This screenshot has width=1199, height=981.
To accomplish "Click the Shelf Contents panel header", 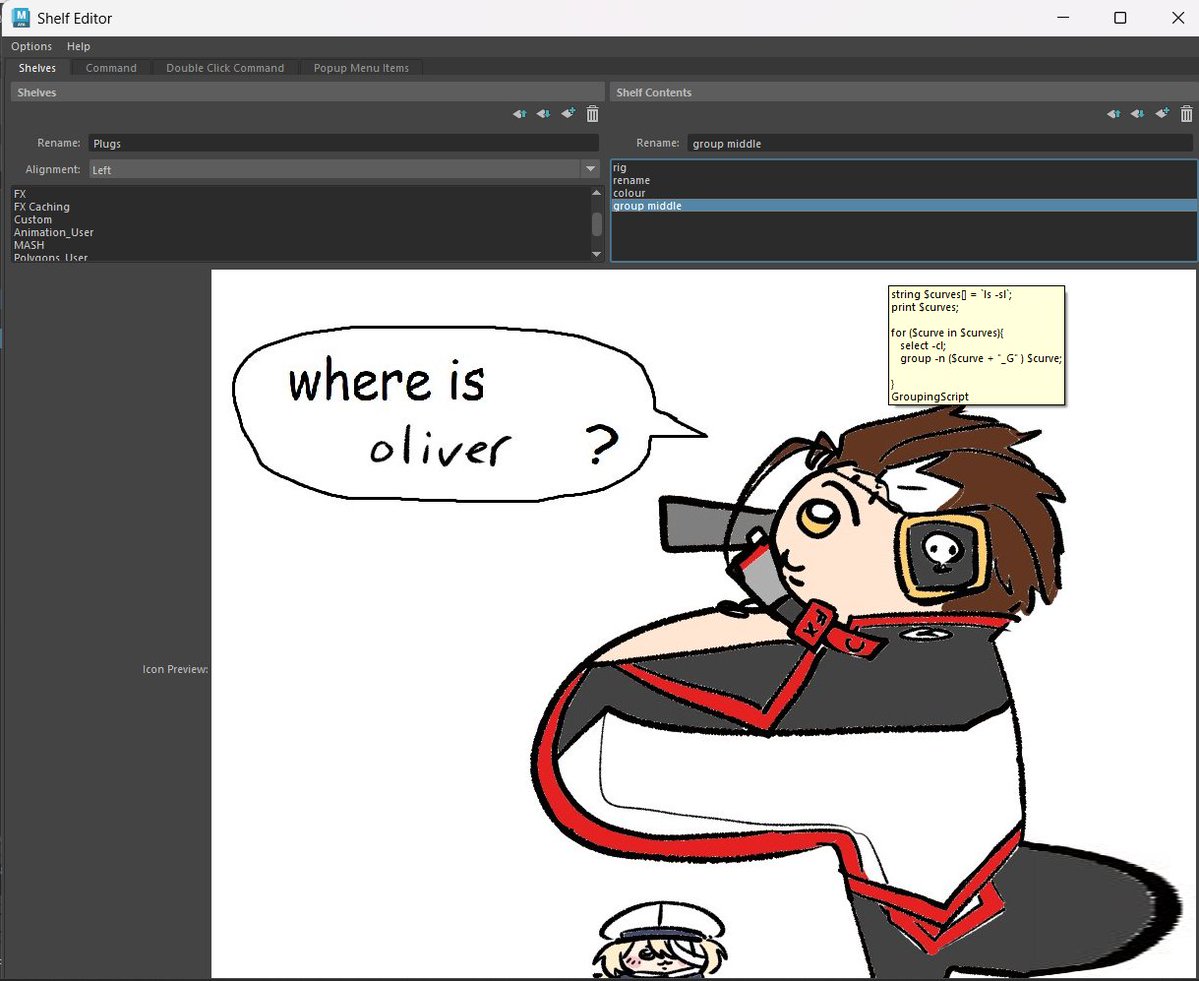I will click(903, 93).
